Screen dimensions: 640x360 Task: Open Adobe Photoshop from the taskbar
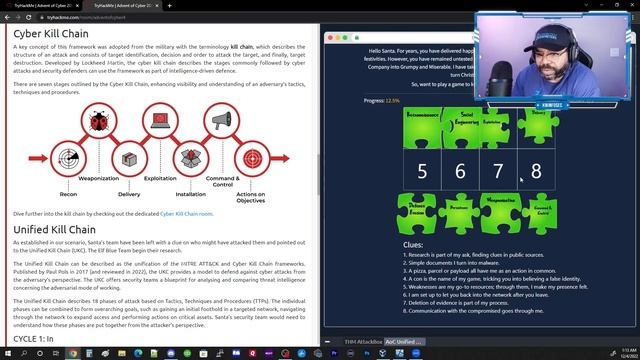point(367,353)
